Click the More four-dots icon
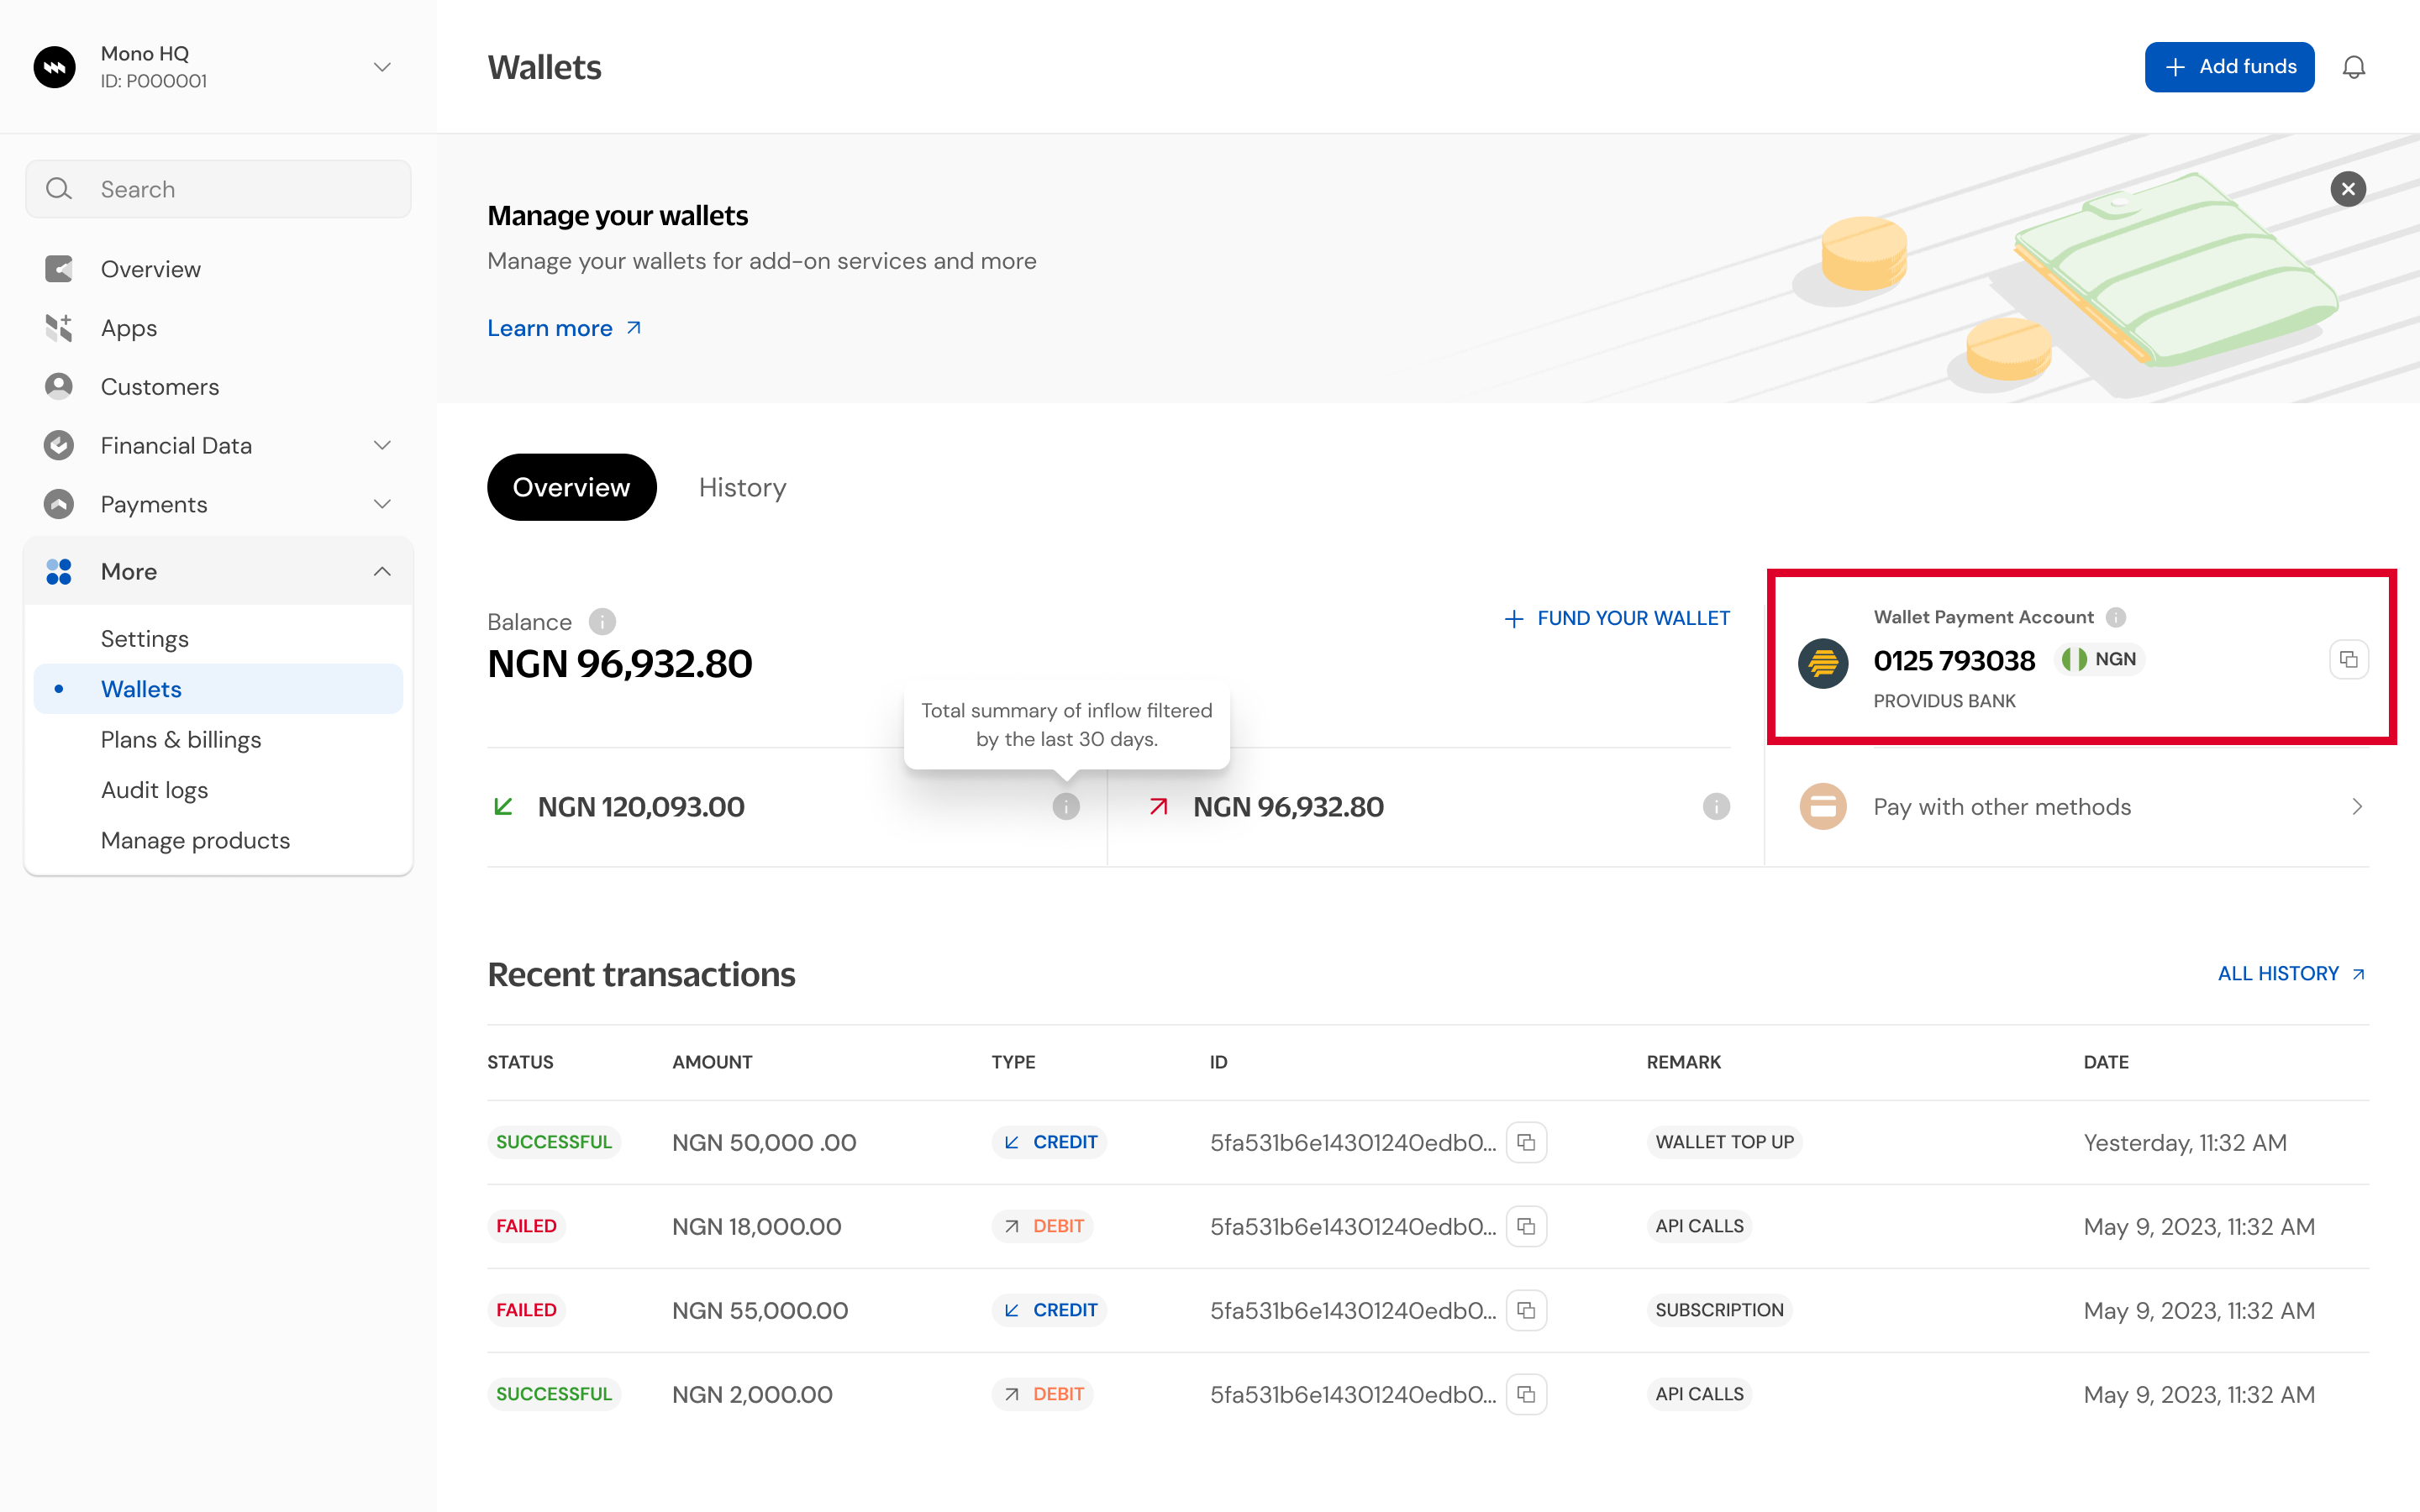 point(59,571)
